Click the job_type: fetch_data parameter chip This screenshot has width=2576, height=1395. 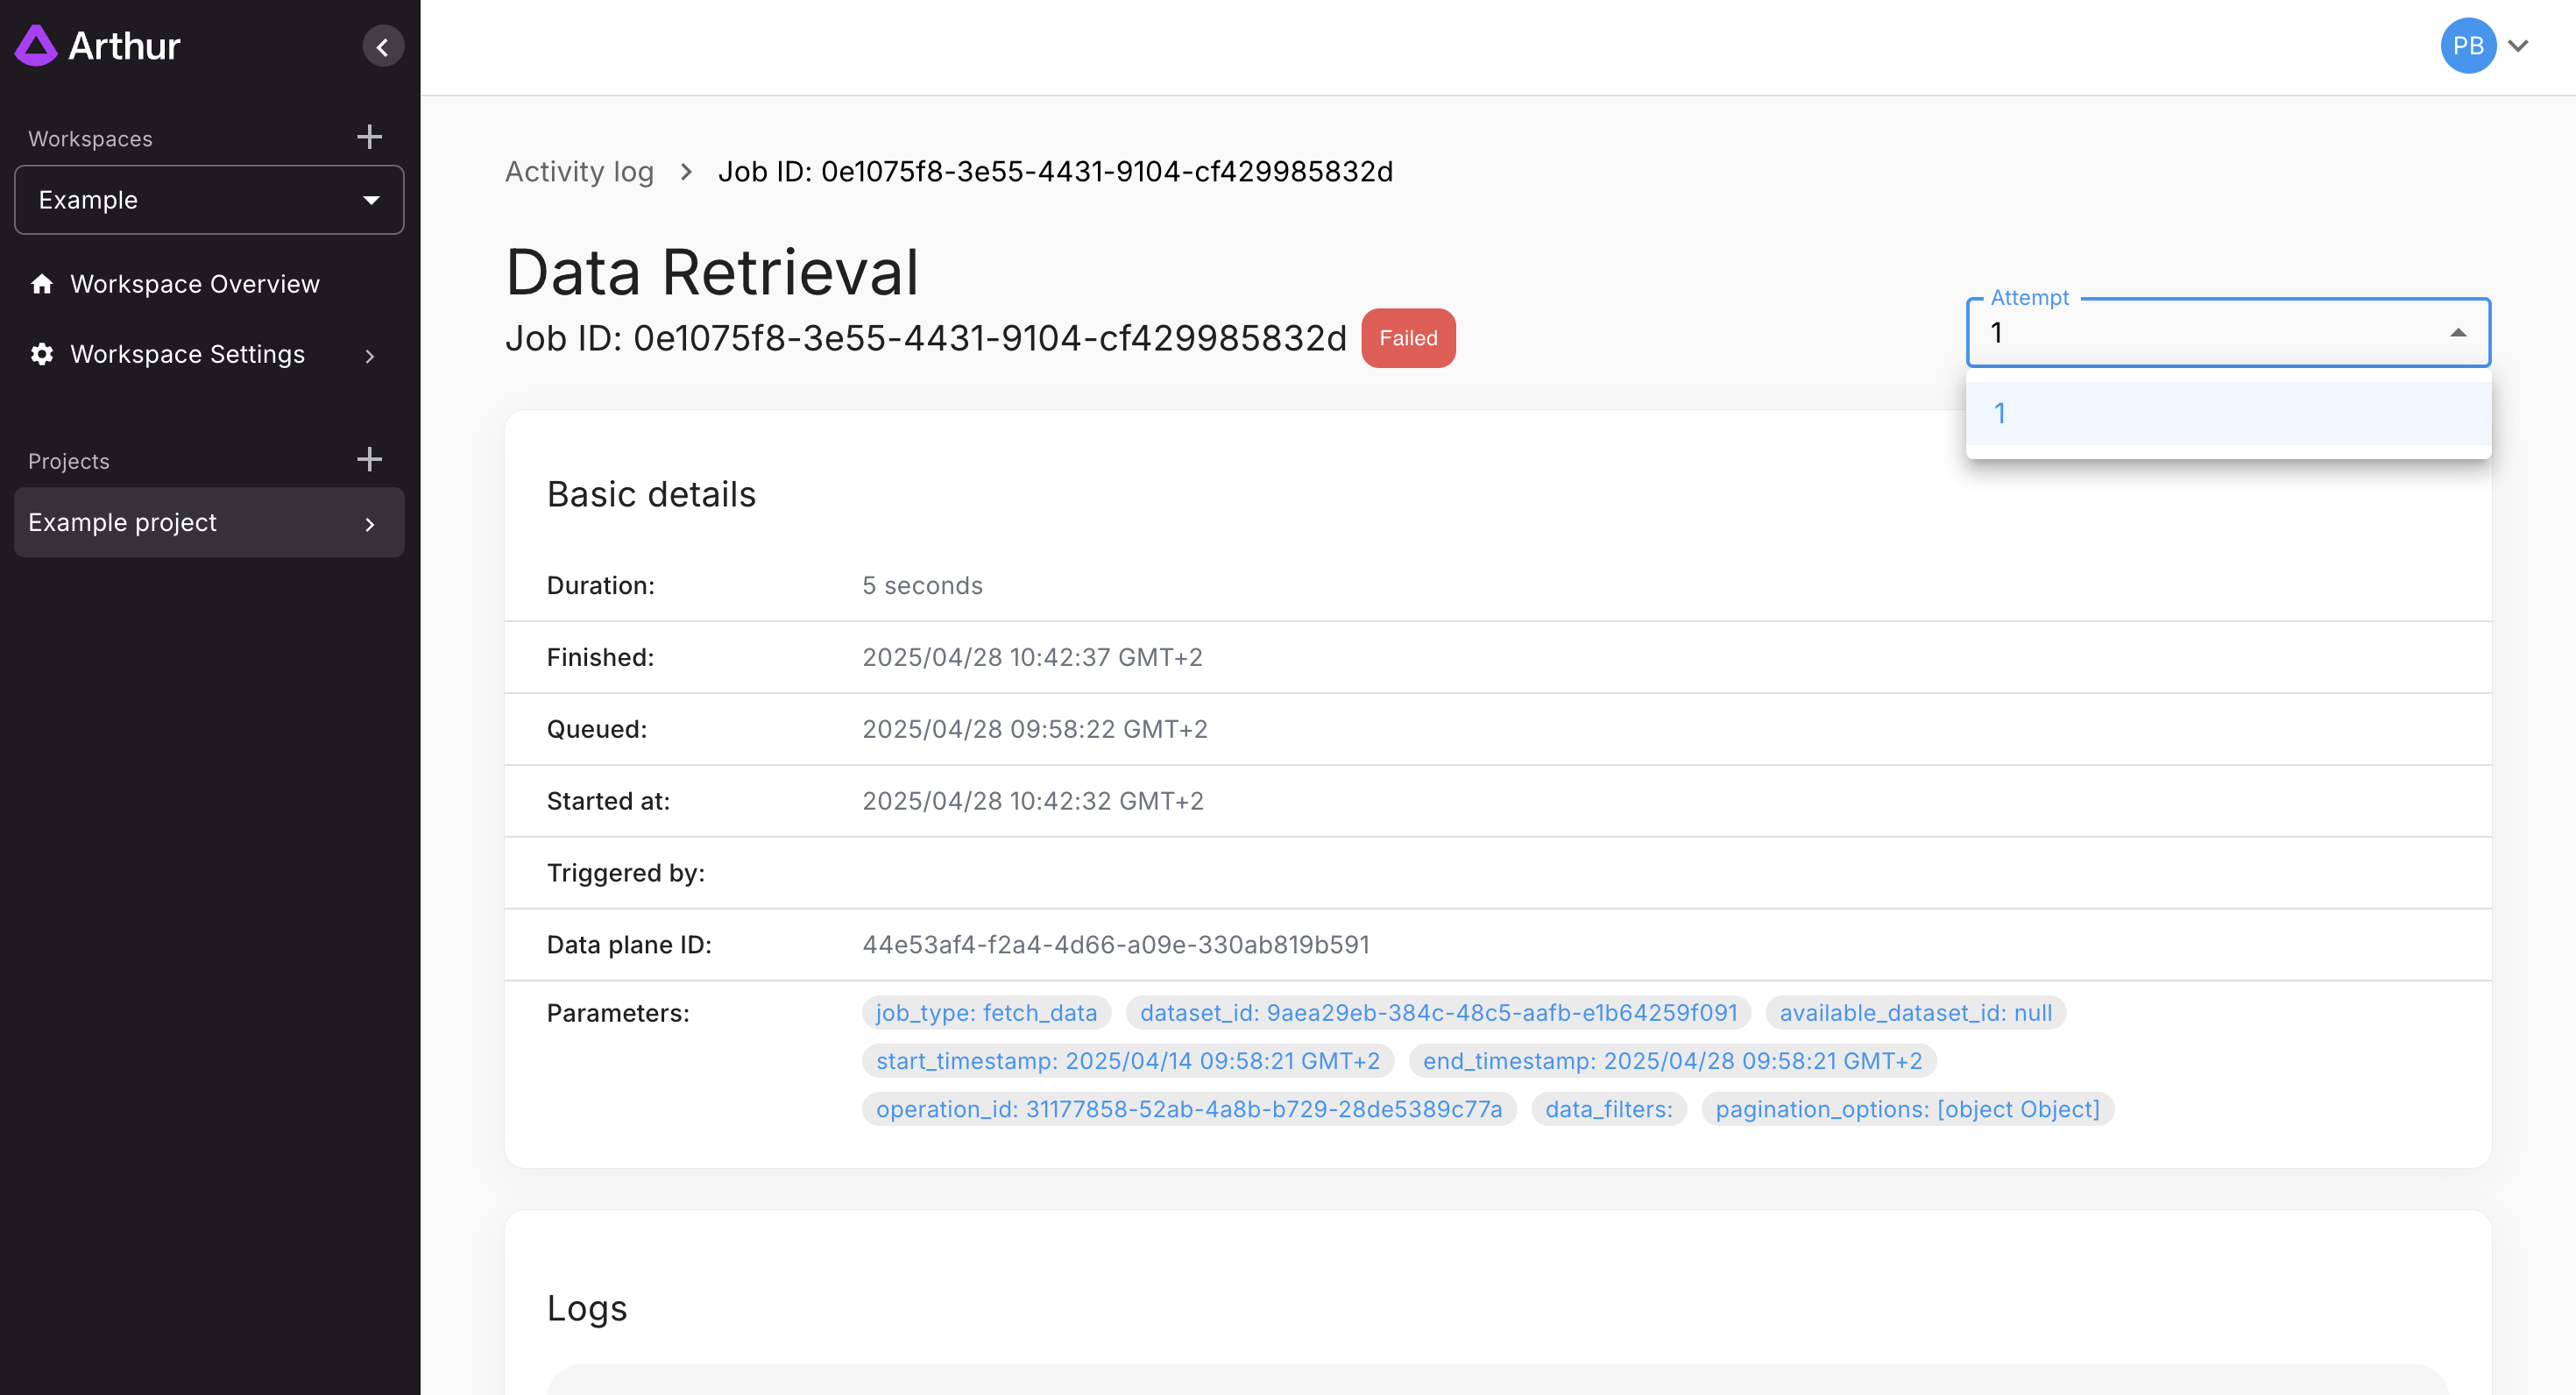(985, 1013)
